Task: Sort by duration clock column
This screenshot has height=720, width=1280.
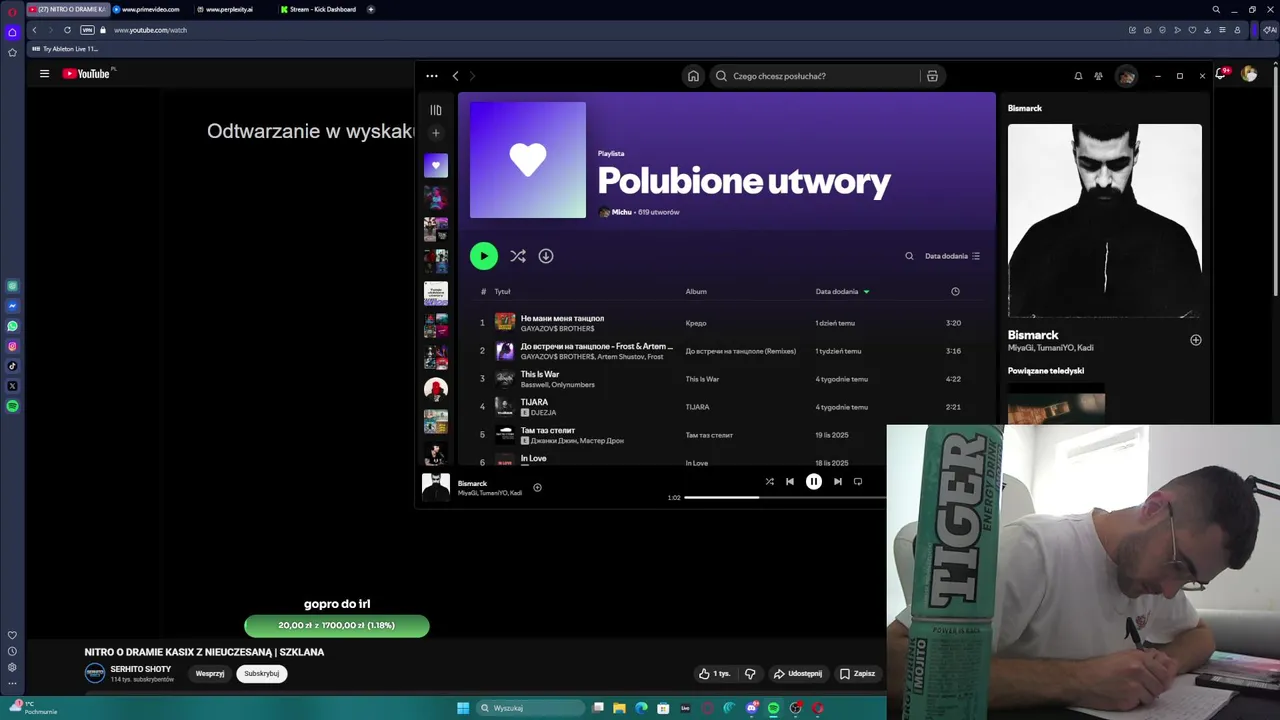Action: pyautogui.click(x=955, y=292)
